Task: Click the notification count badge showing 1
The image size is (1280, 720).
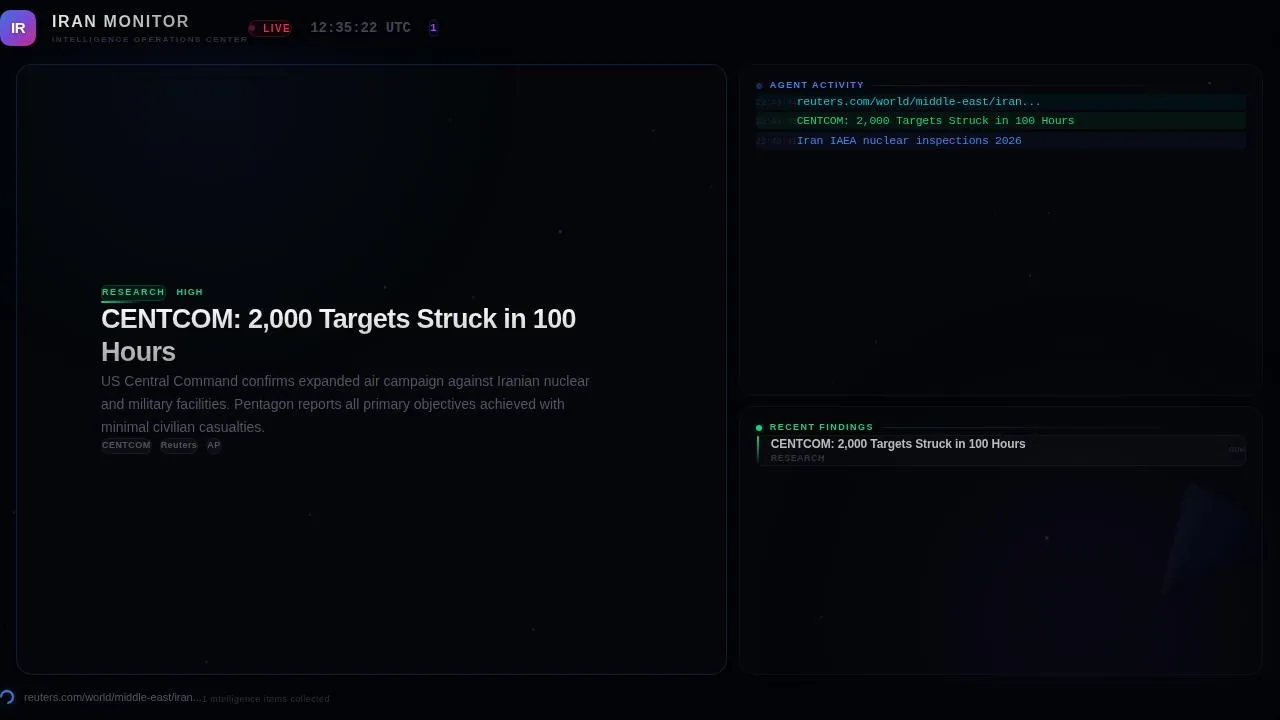Action: (433, 28)
